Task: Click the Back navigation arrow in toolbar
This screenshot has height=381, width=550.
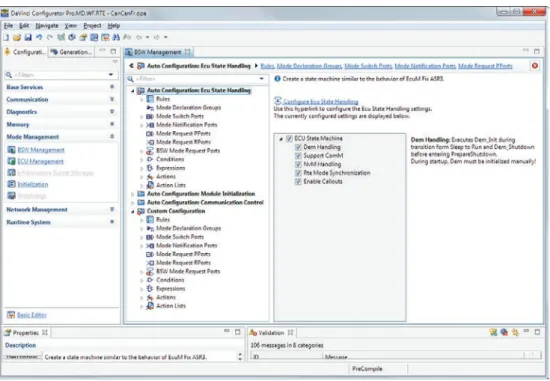Action: pyautogui.click(x=139, y=37)
